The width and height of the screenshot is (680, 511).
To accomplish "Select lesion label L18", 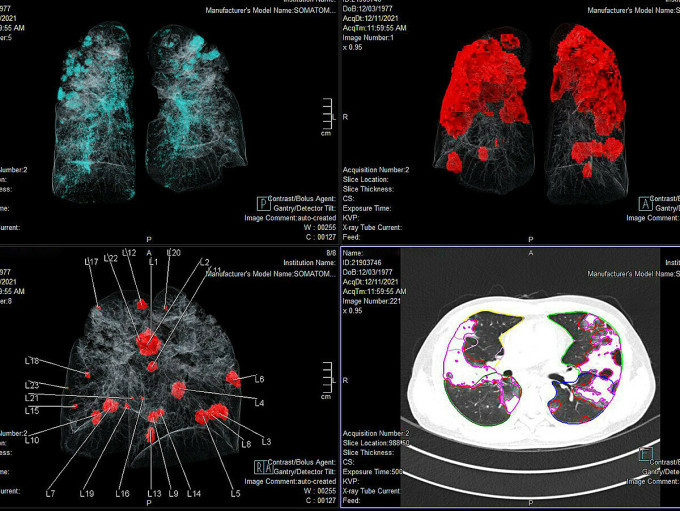I will (x=32, y=361).
